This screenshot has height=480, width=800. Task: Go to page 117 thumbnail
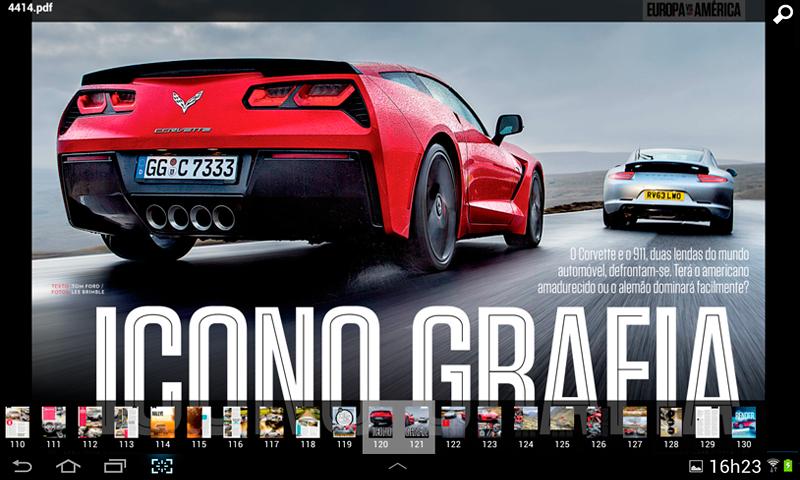[x=271, y=422]
